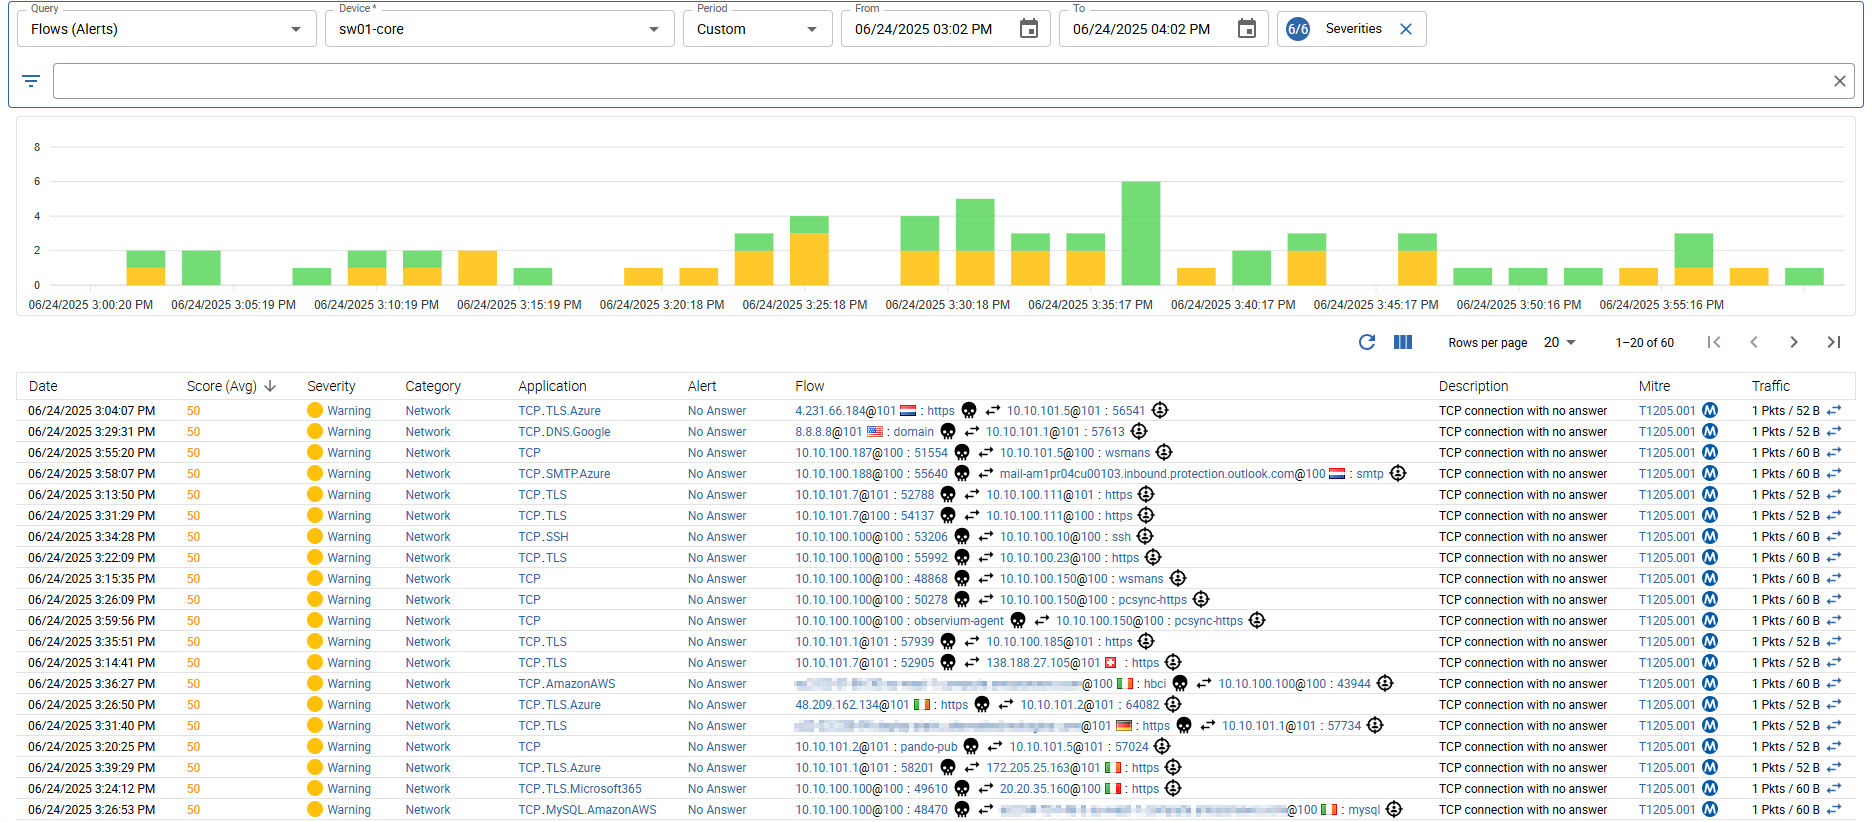Sort by the Alert column header
The image size is (1872, 822).
[x=702, y=386]
